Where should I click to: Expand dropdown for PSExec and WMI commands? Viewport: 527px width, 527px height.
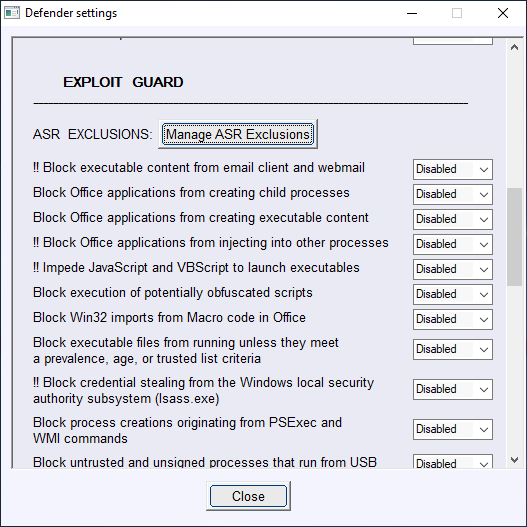(453, 429)
